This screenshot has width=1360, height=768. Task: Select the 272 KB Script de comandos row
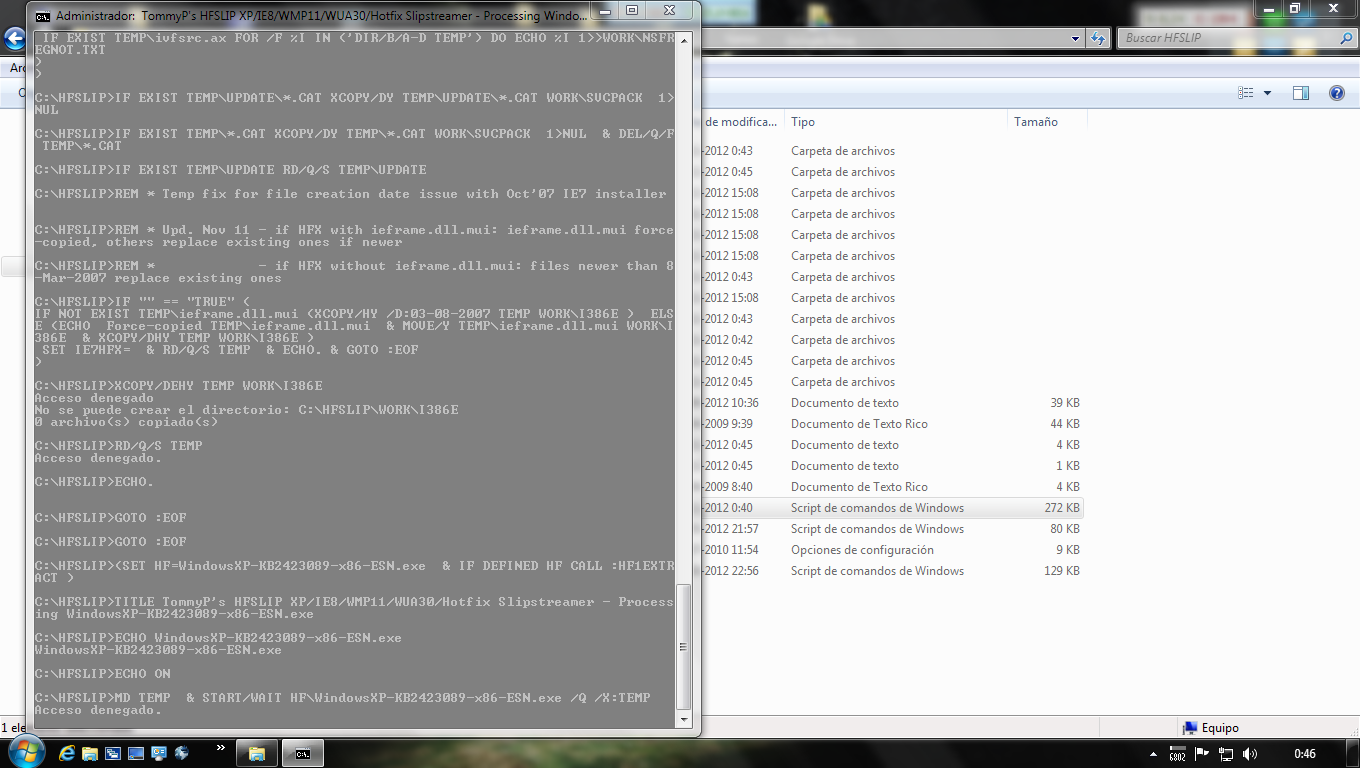point(892,508)
